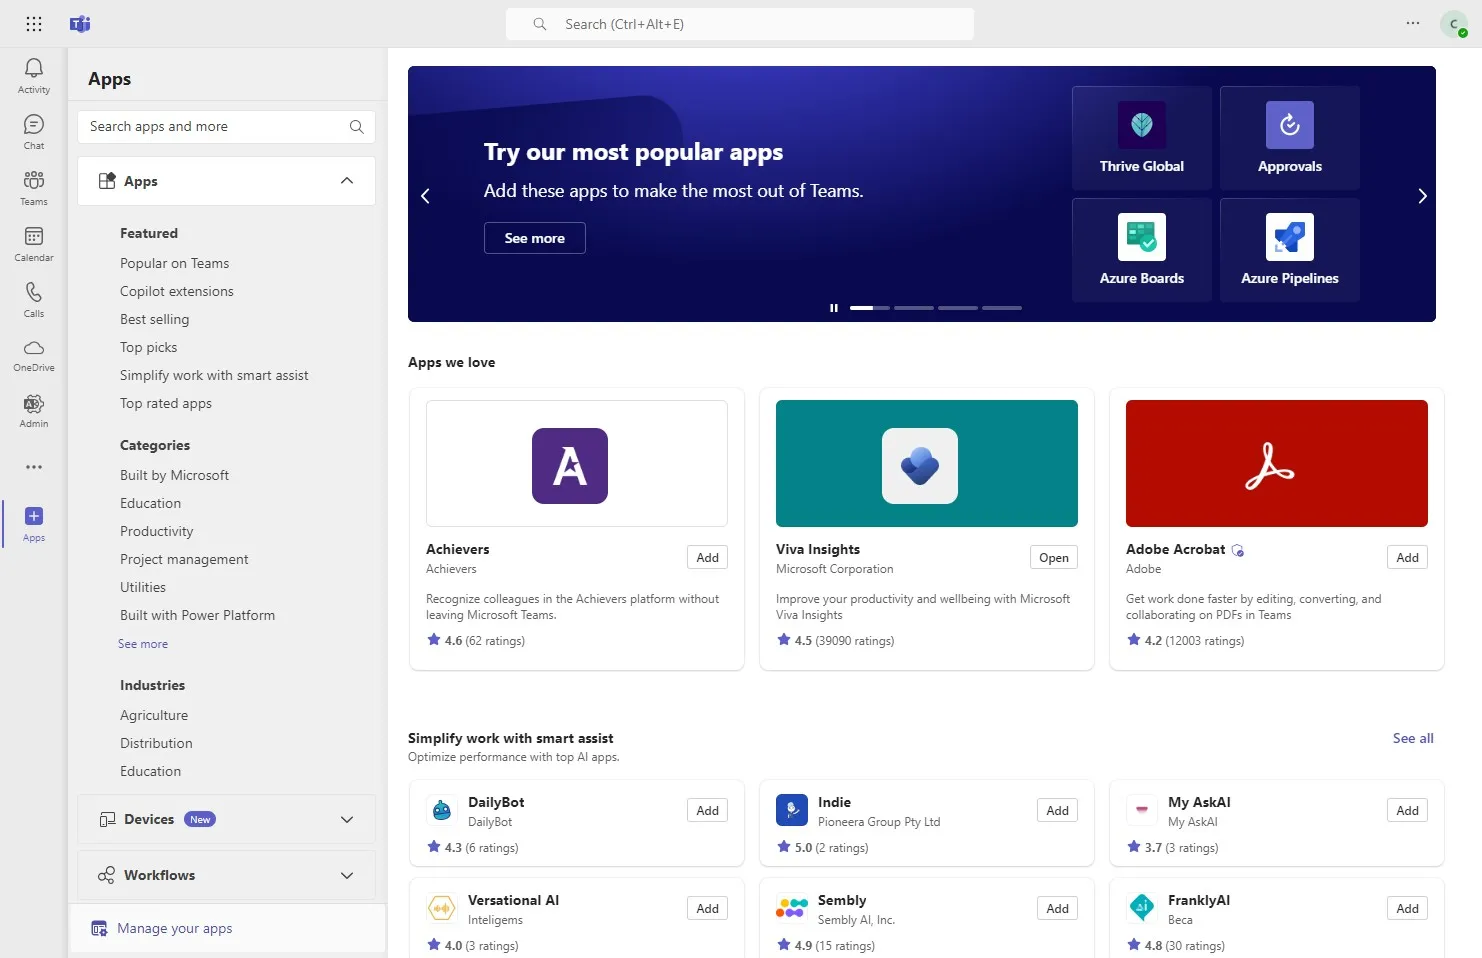This screenshot has width=1482, height=958.
Task: Open the Thrive Global app tile
Action: coord(1142,138)
